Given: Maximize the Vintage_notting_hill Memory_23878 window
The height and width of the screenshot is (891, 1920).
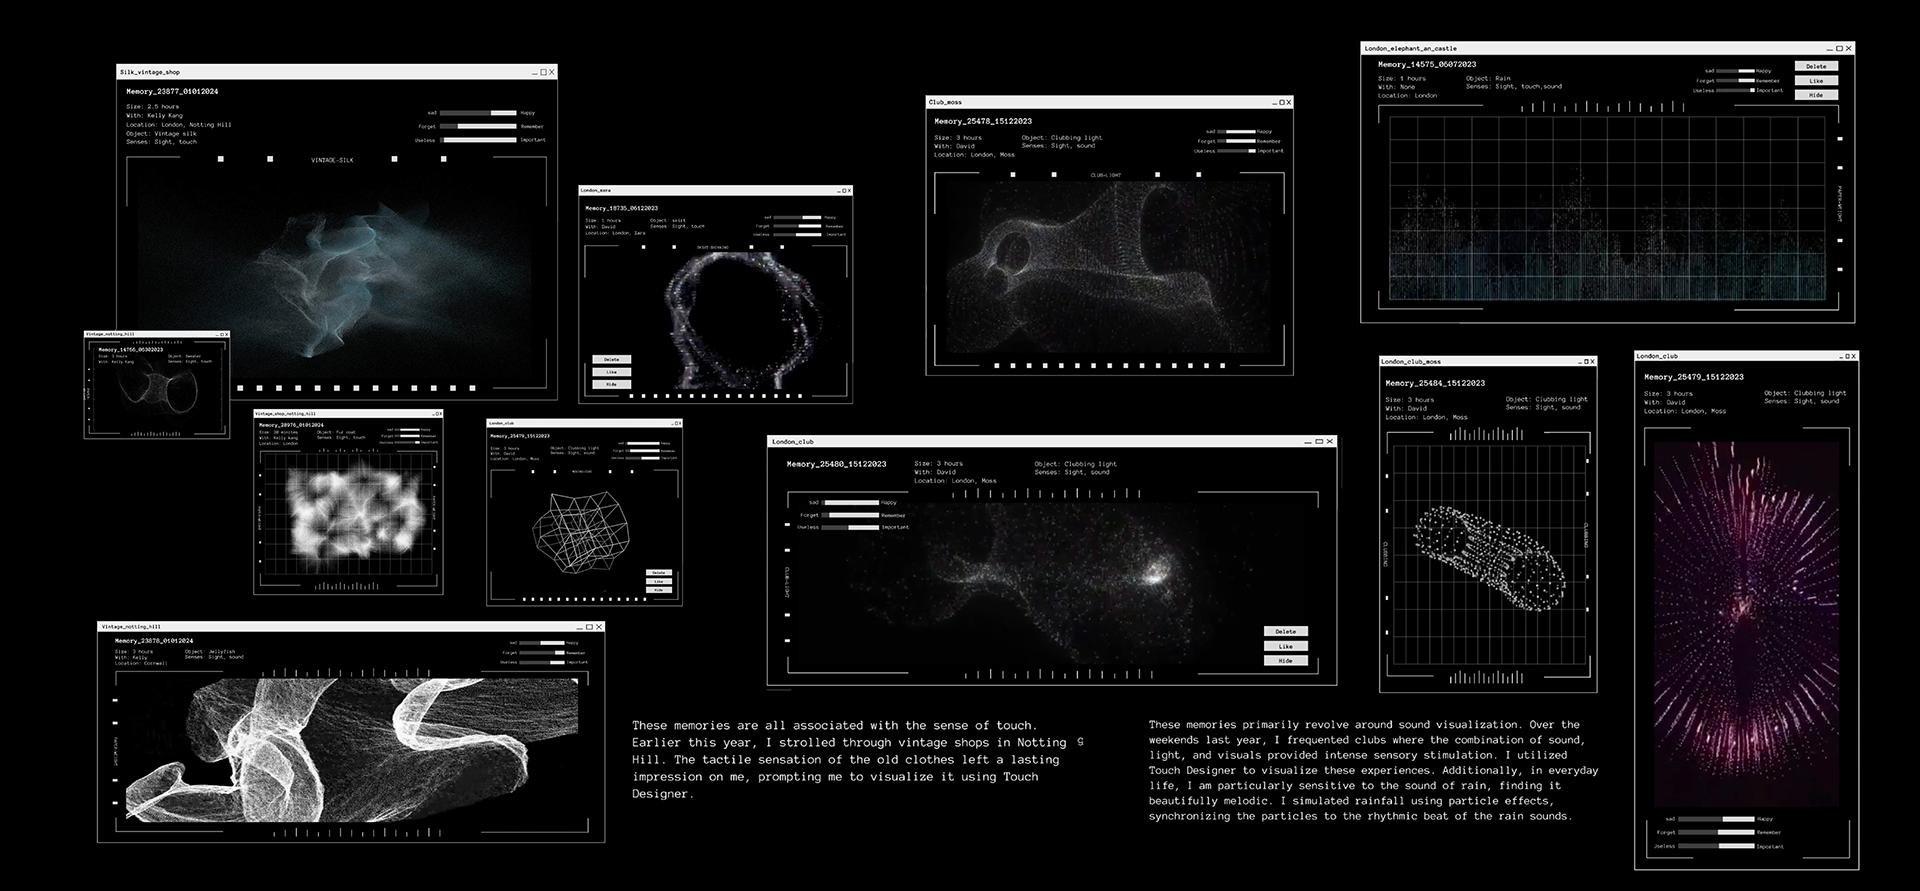Looking at the screenshot, I should coord(589,627).
